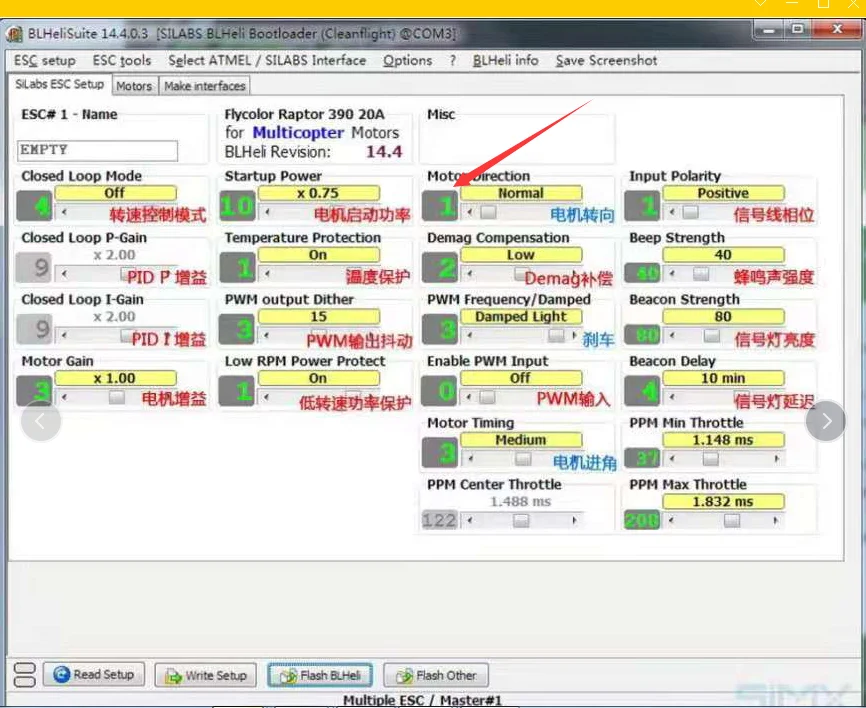
Task: Click the Input Polarity slider thumb
Action: click(x=690, y=212)
